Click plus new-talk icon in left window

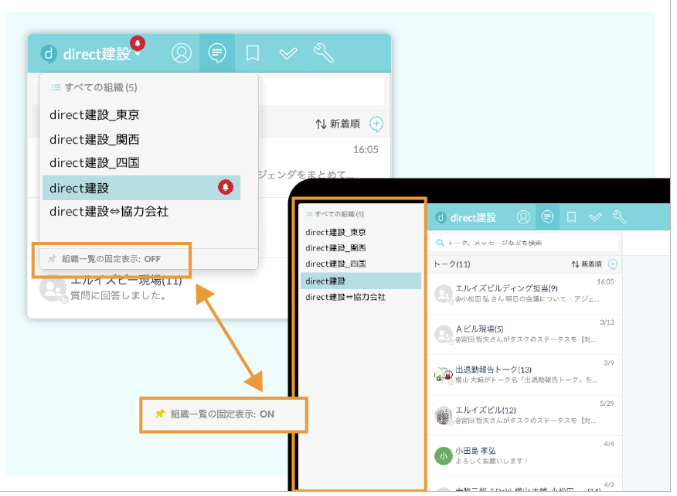point(376,124)
